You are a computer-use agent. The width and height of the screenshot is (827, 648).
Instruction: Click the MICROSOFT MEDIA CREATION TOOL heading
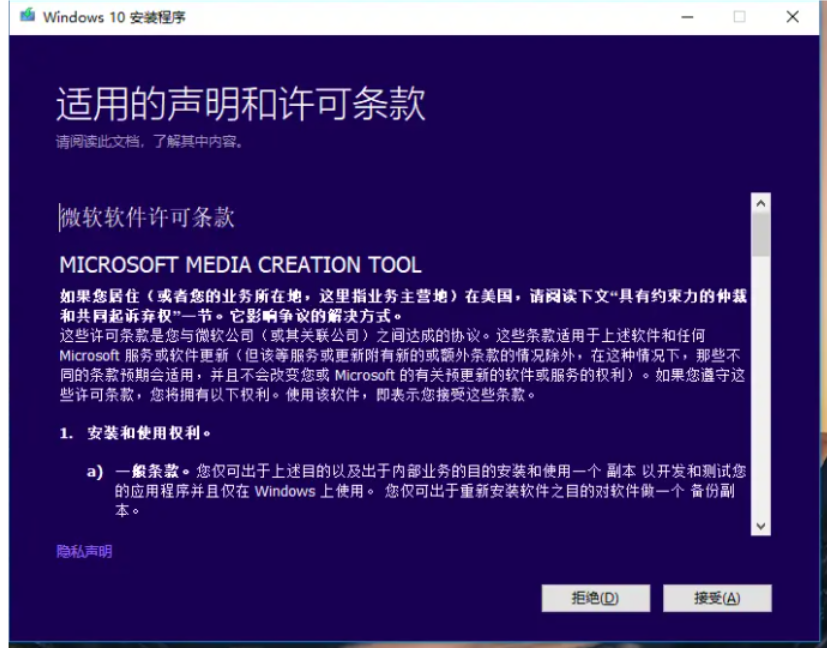pos(241,265)
